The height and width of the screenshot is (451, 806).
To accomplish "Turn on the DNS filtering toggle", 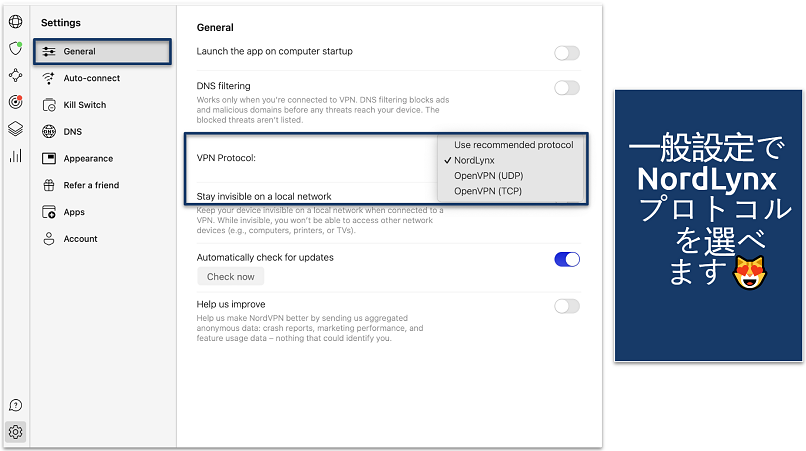I will click(566, 88).
